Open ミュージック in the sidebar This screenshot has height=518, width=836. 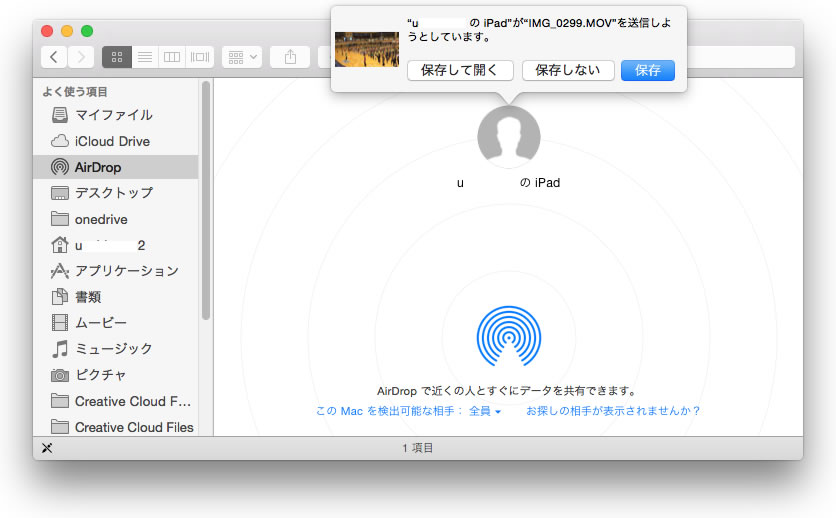(116, 349)
